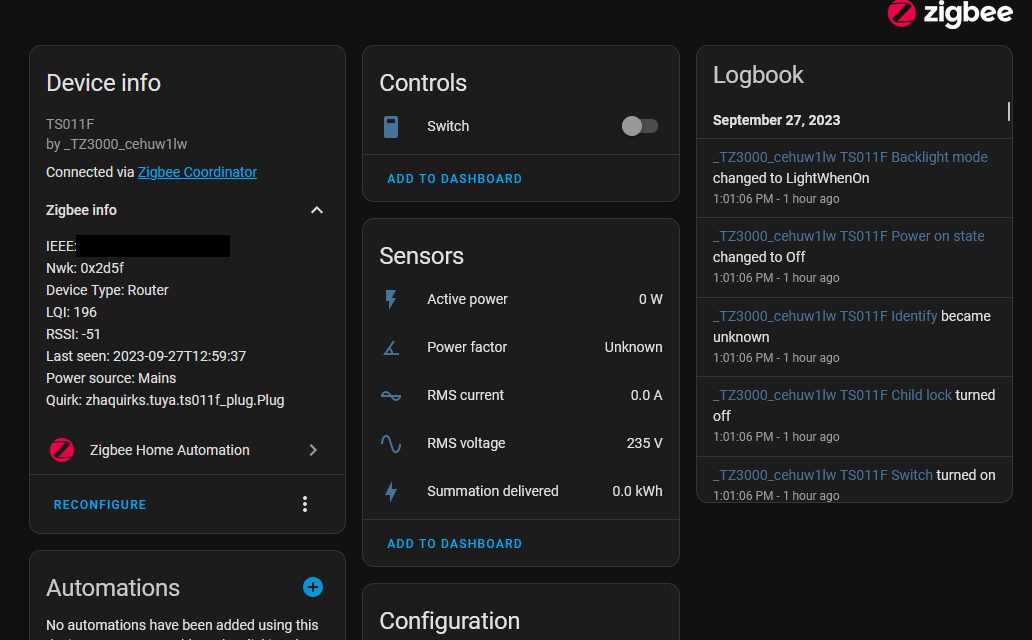This screenshot has width=1032, height=640.
Task: Open the Zigbee Coordinator link
Action: click(197, 171)
